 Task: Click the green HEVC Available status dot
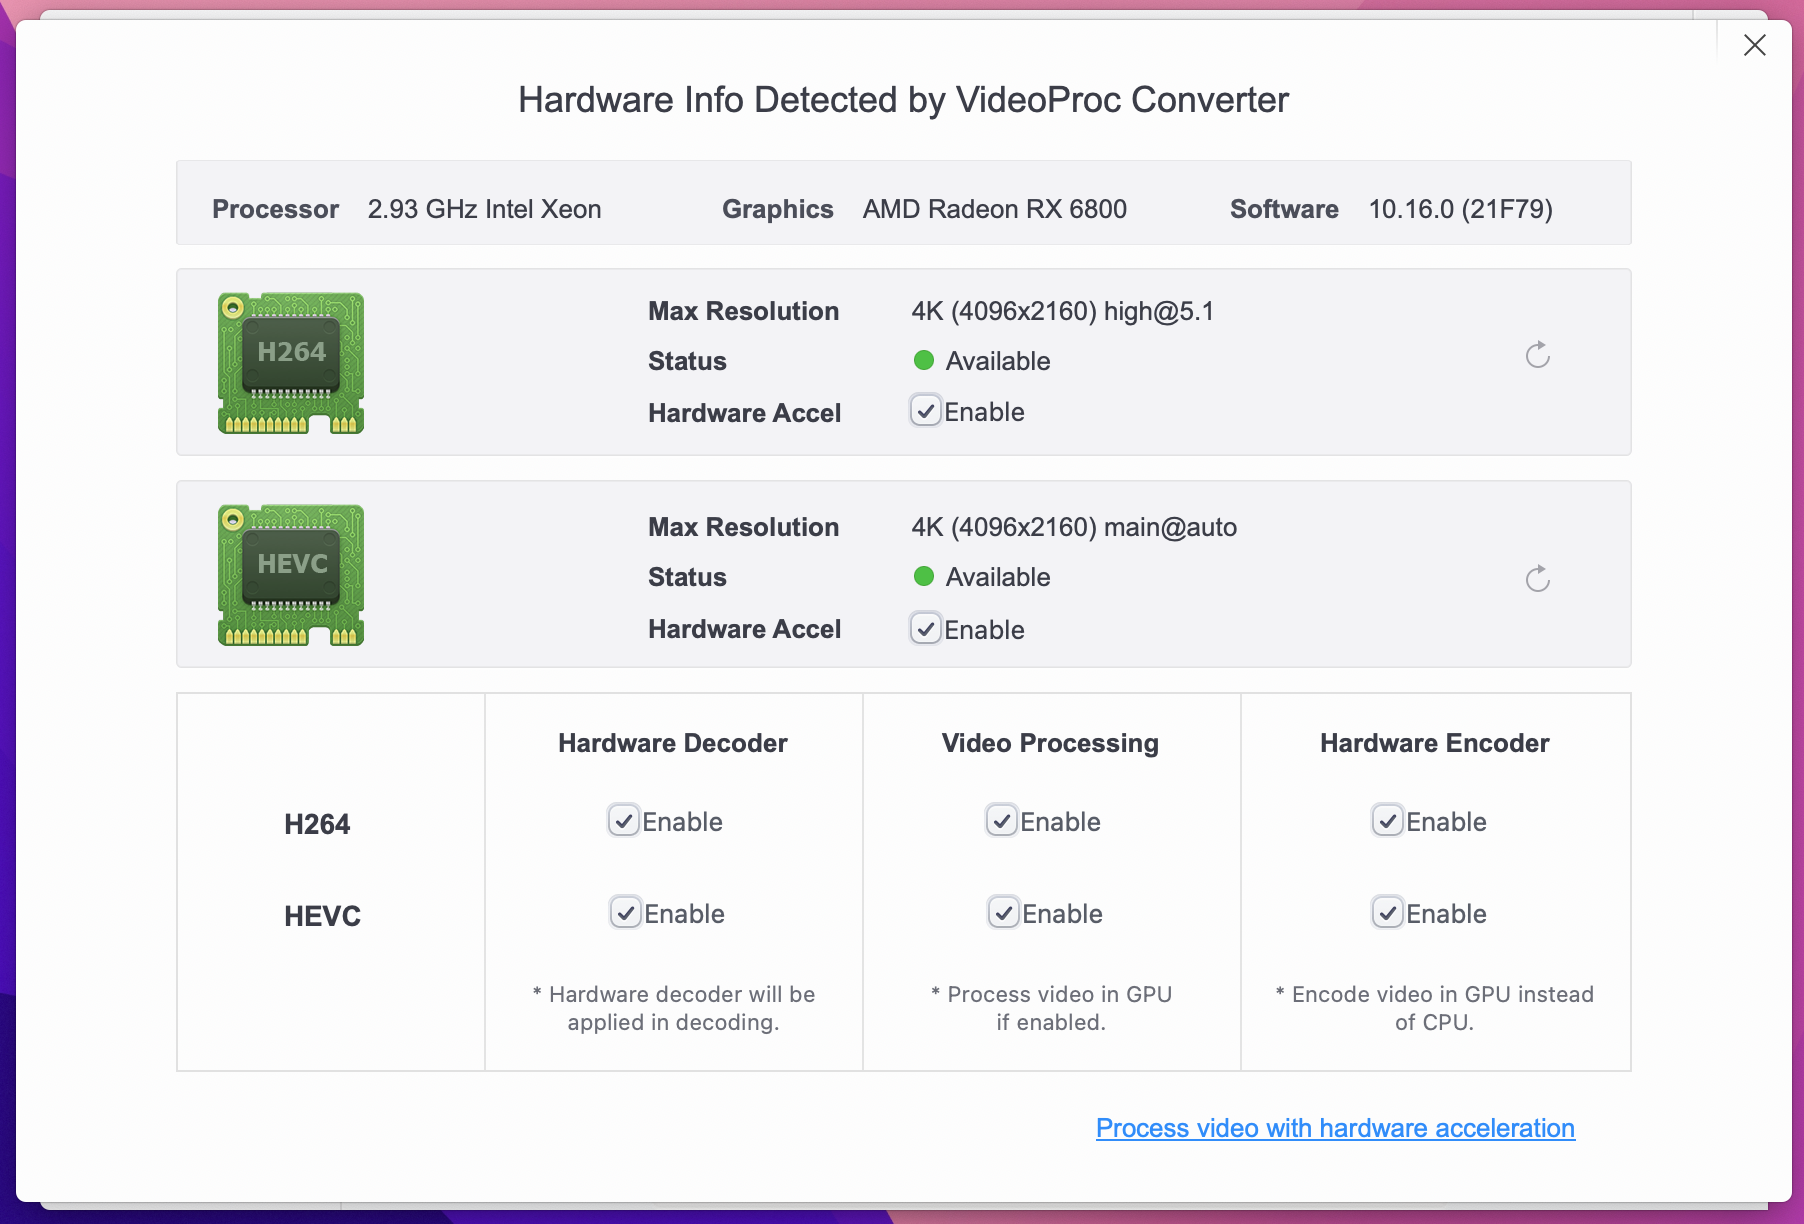click(x=924, y=576)
